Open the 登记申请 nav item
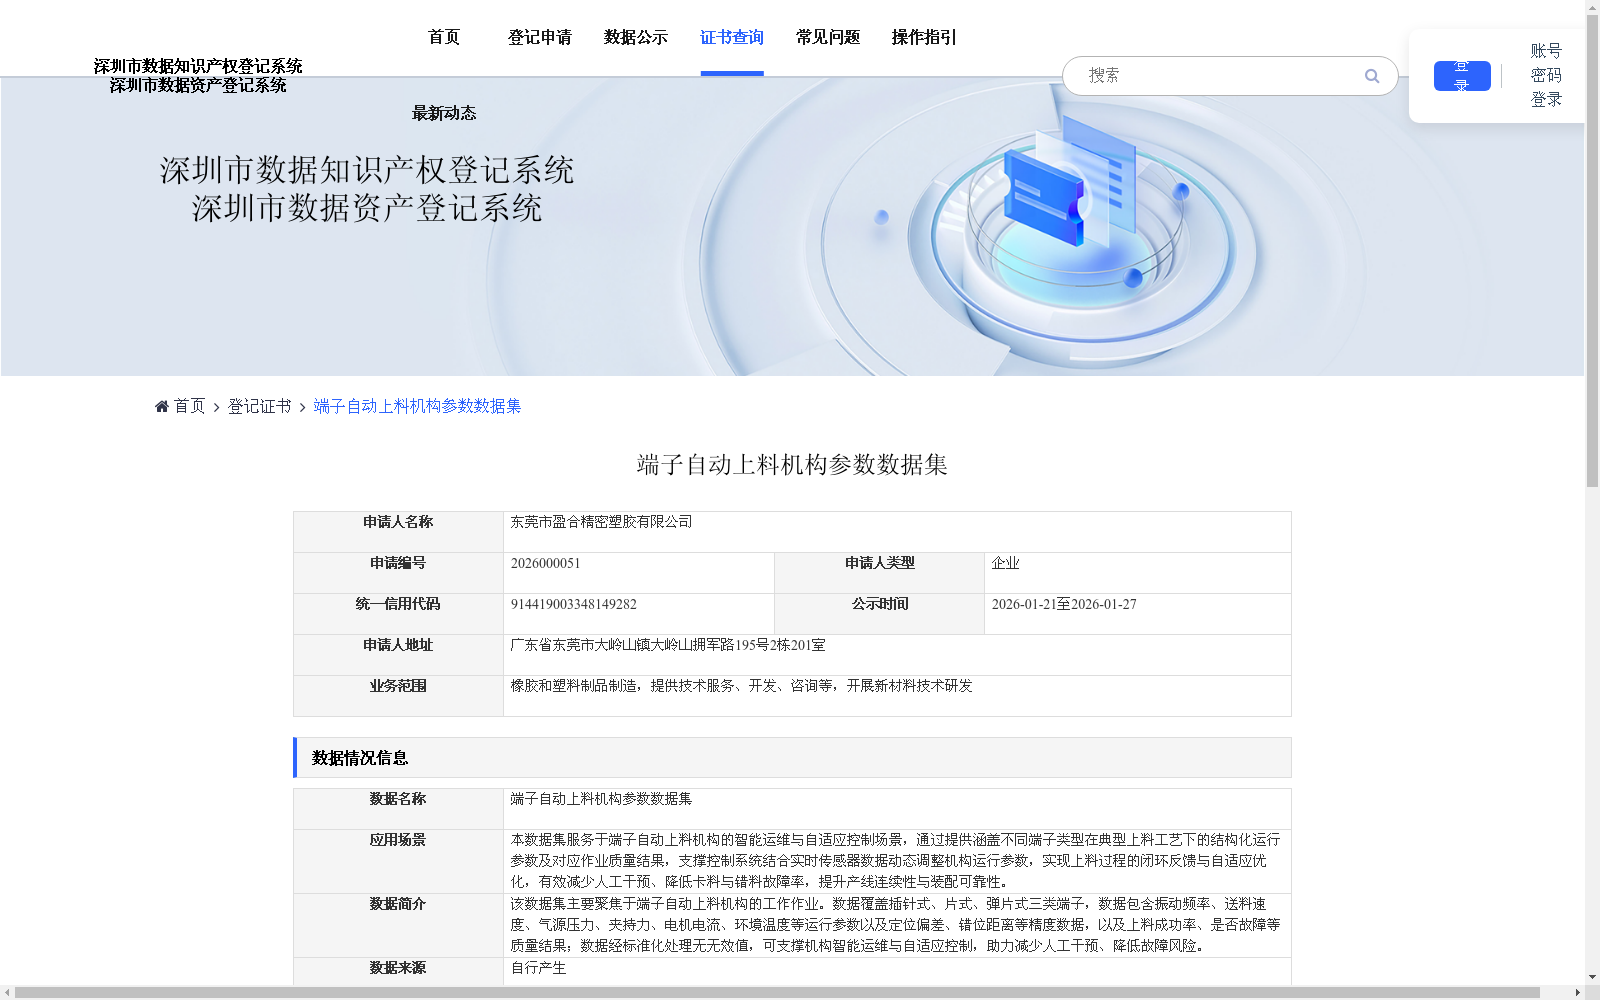 coord(540,37)
